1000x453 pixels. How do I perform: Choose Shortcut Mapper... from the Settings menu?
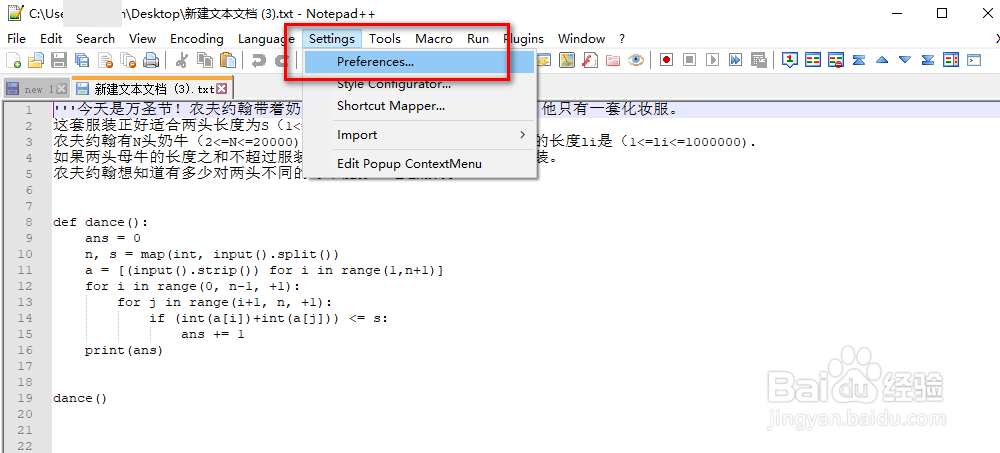click(419, 106)
